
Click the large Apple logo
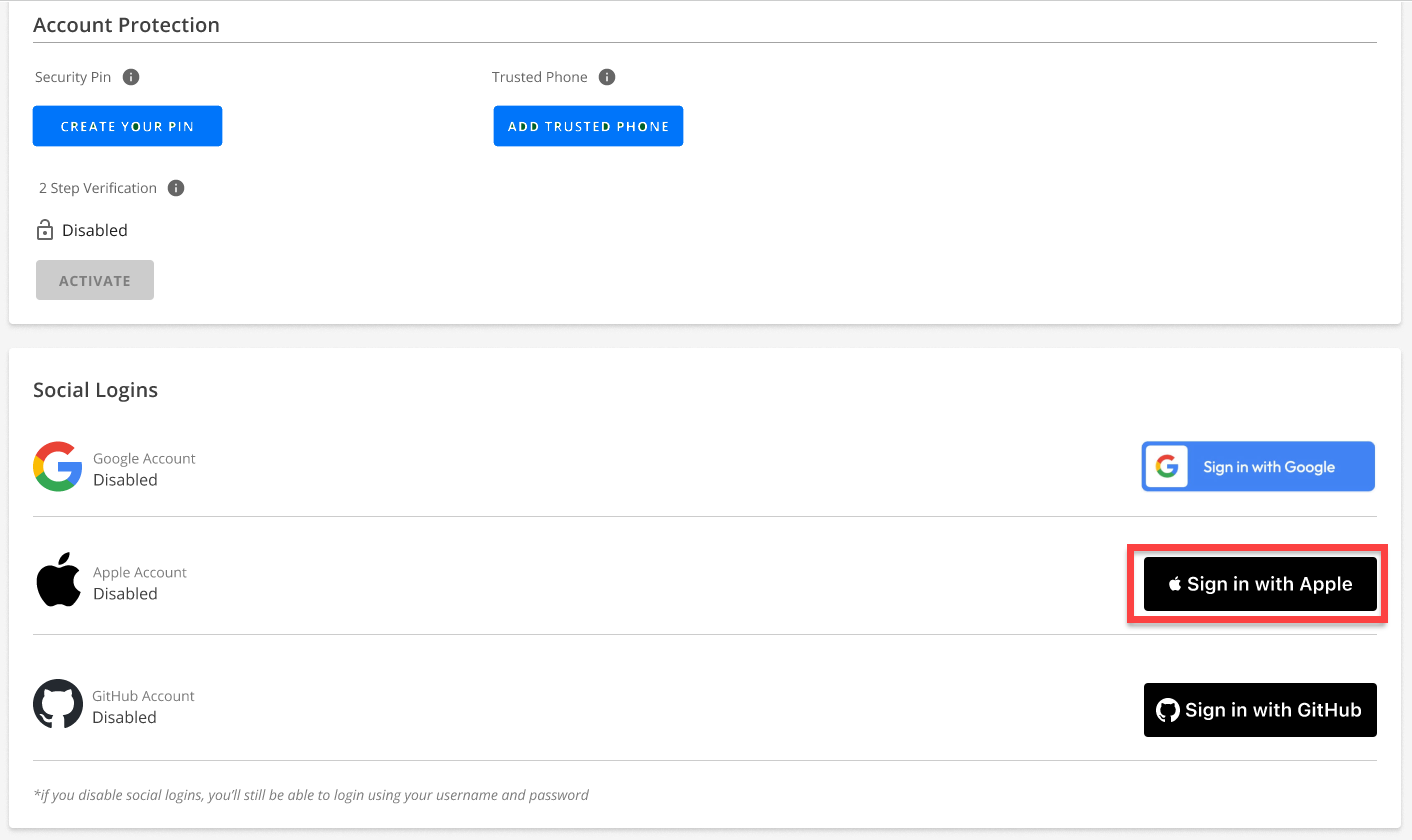pos(58,580)
